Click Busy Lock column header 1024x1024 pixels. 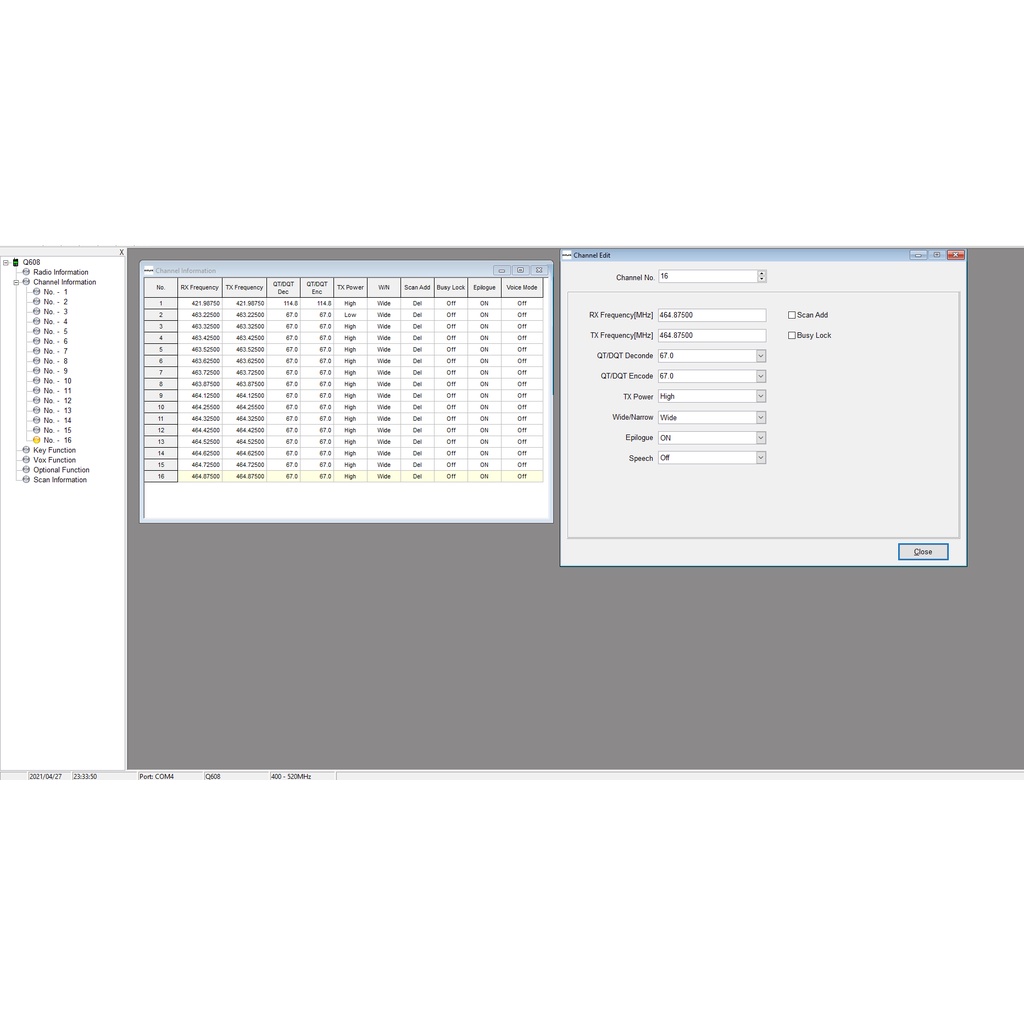point(451,287)
